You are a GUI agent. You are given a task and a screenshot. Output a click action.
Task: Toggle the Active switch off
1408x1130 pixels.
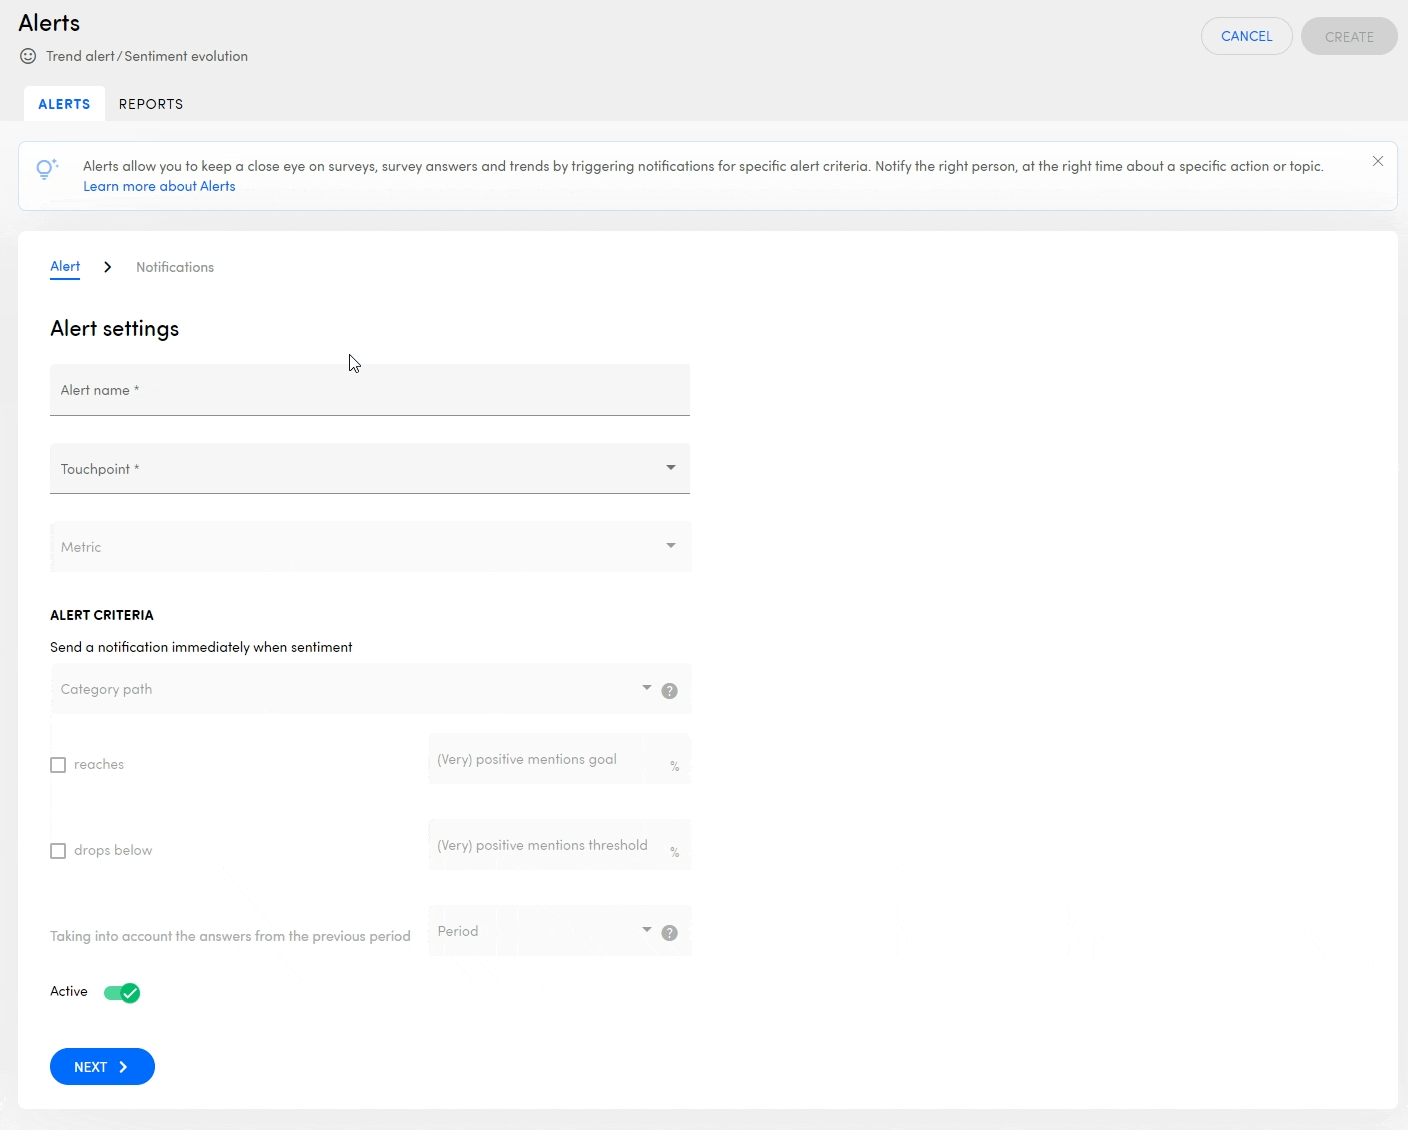122,993
